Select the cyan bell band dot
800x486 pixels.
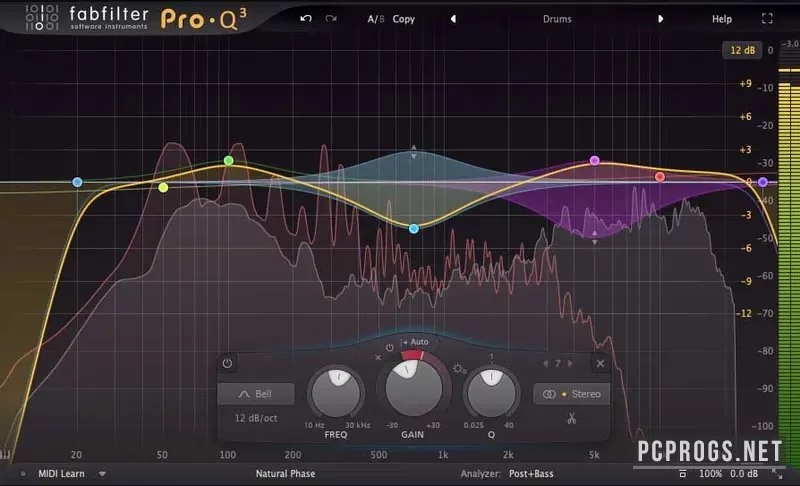pyautogui.click(x=414, y=228)
